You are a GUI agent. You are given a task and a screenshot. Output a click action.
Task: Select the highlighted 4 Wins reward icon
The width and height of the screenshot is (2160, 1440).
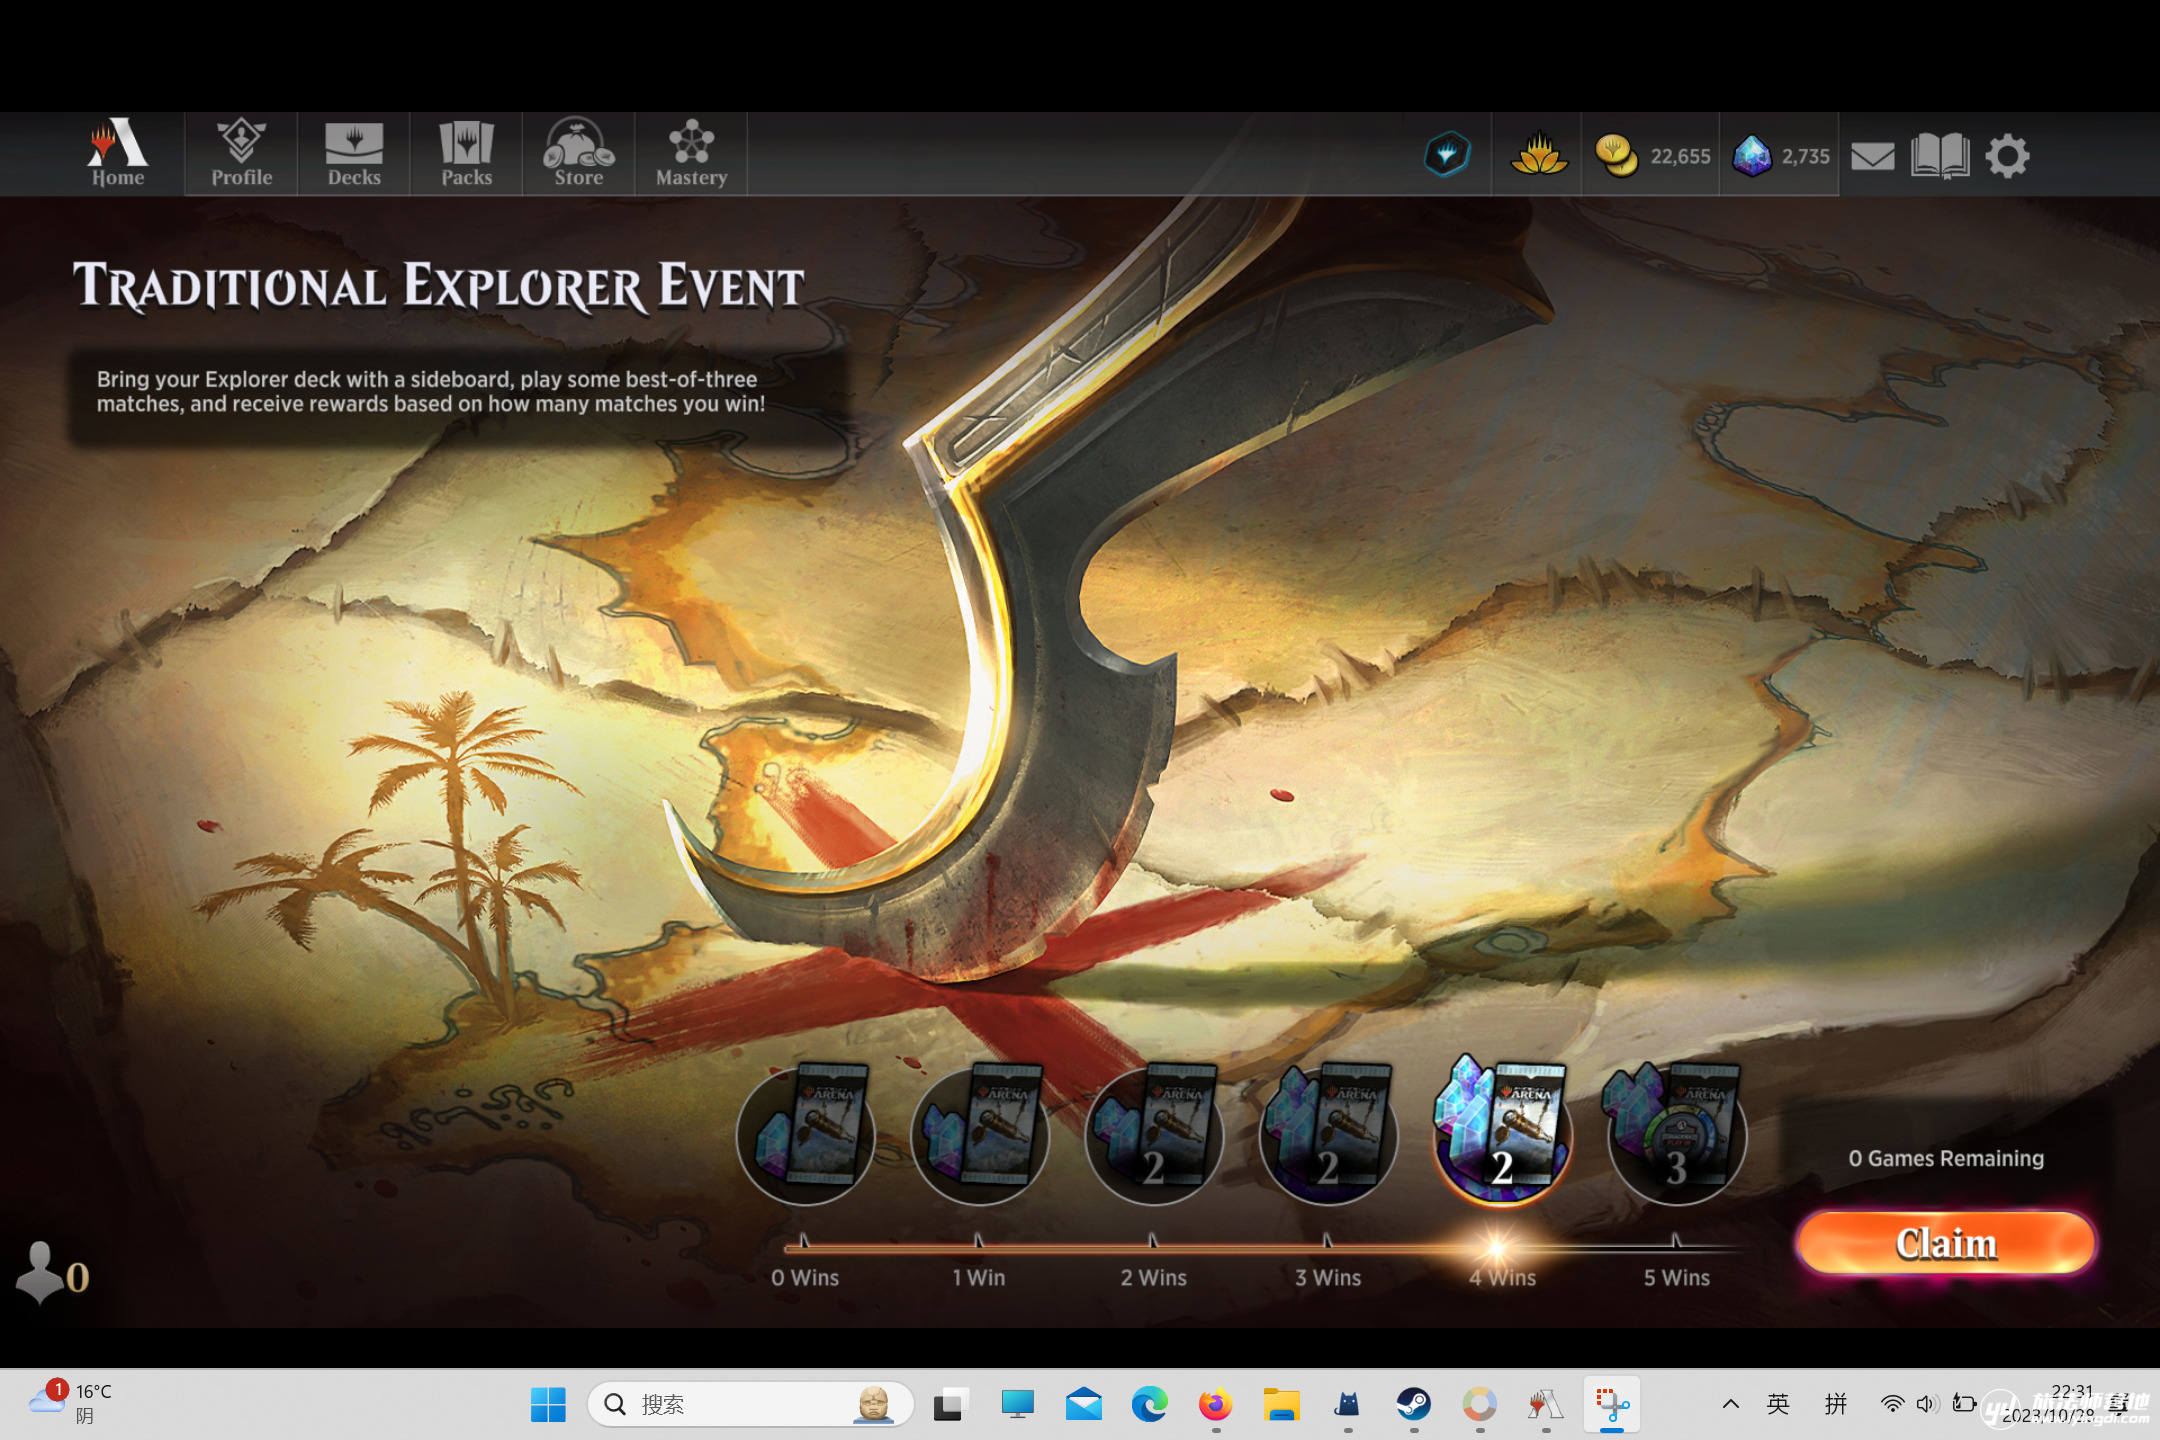tap(1502, 1130)
